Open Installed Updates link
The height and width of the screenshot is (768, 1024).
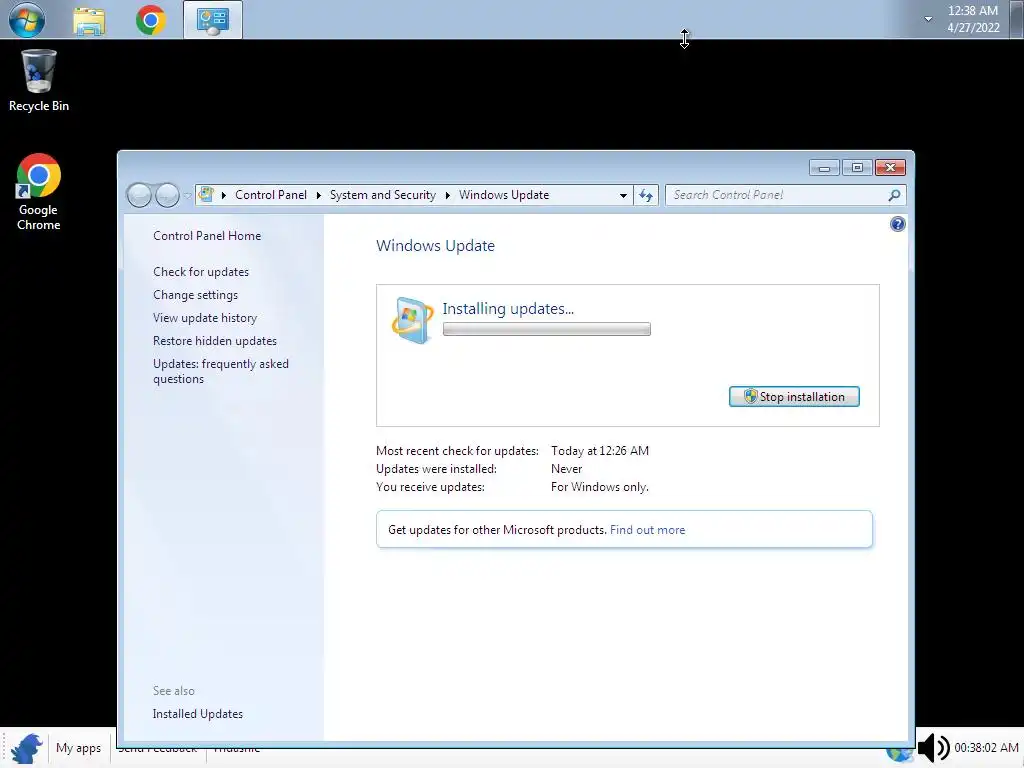198,714
